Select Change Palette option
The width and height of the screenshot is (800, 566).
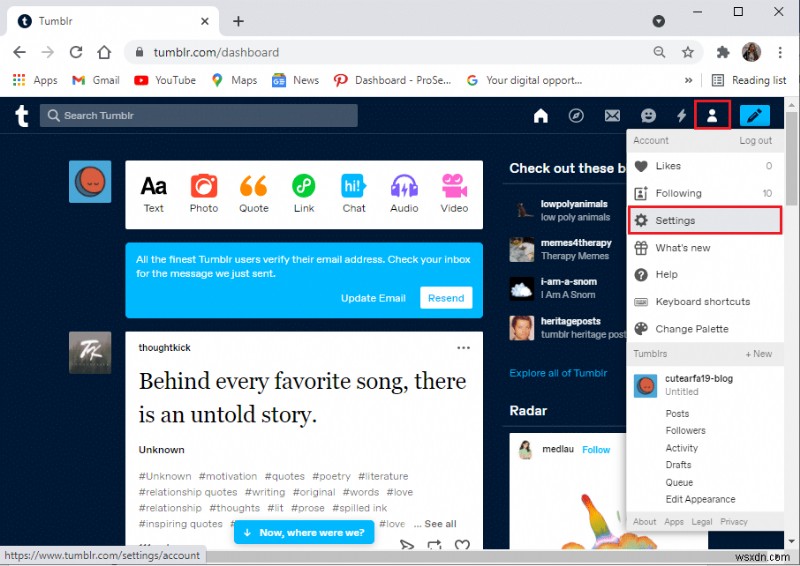(705, 329)
